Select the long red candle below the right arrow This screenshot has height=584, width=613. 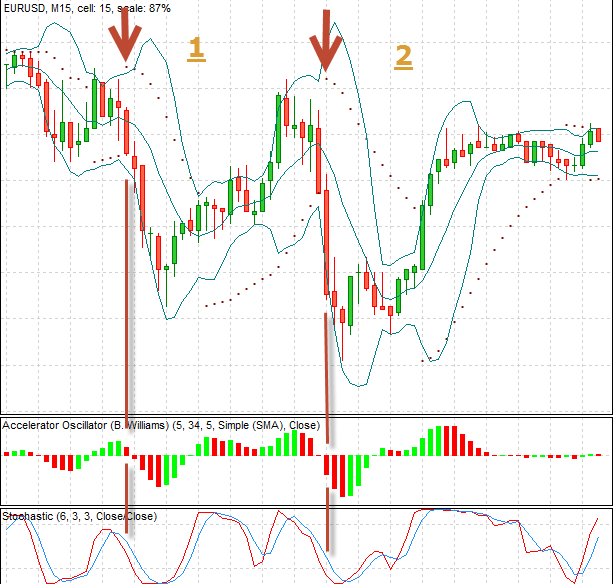327,243
